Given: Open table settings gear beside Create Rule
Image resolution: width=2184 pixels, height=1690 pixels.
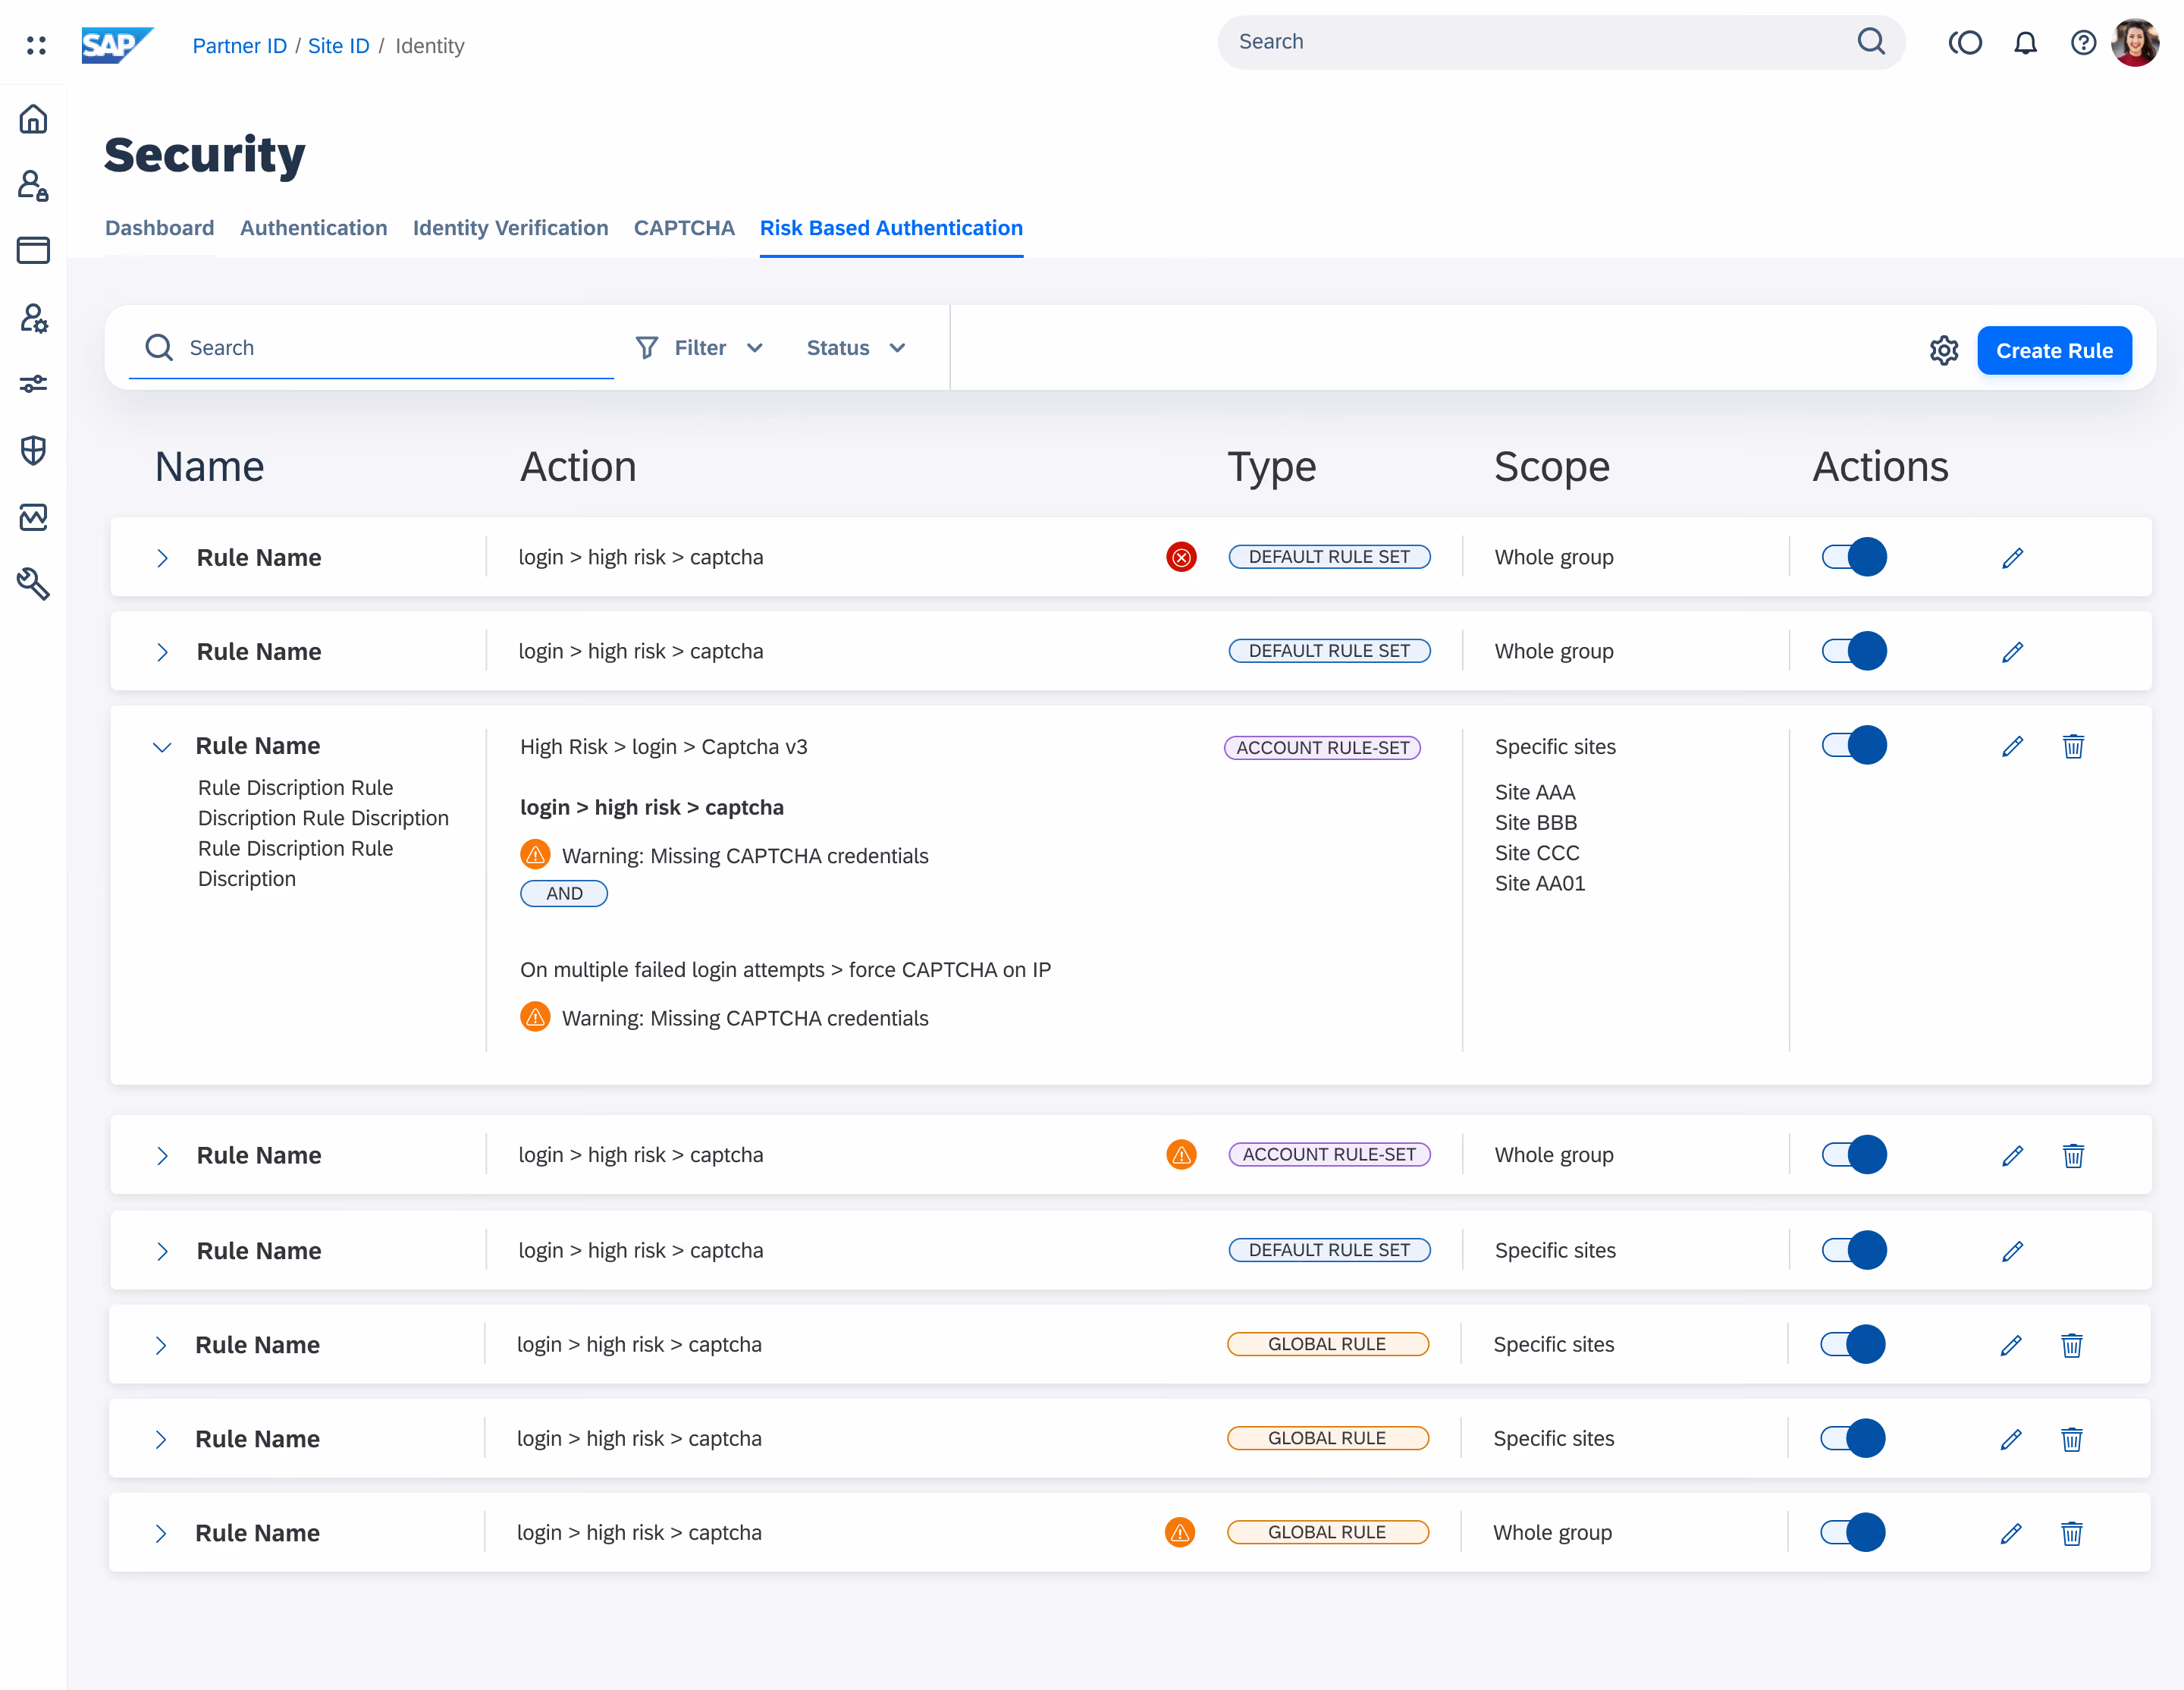Looking at the screenshot, I should click(1943, 351).
